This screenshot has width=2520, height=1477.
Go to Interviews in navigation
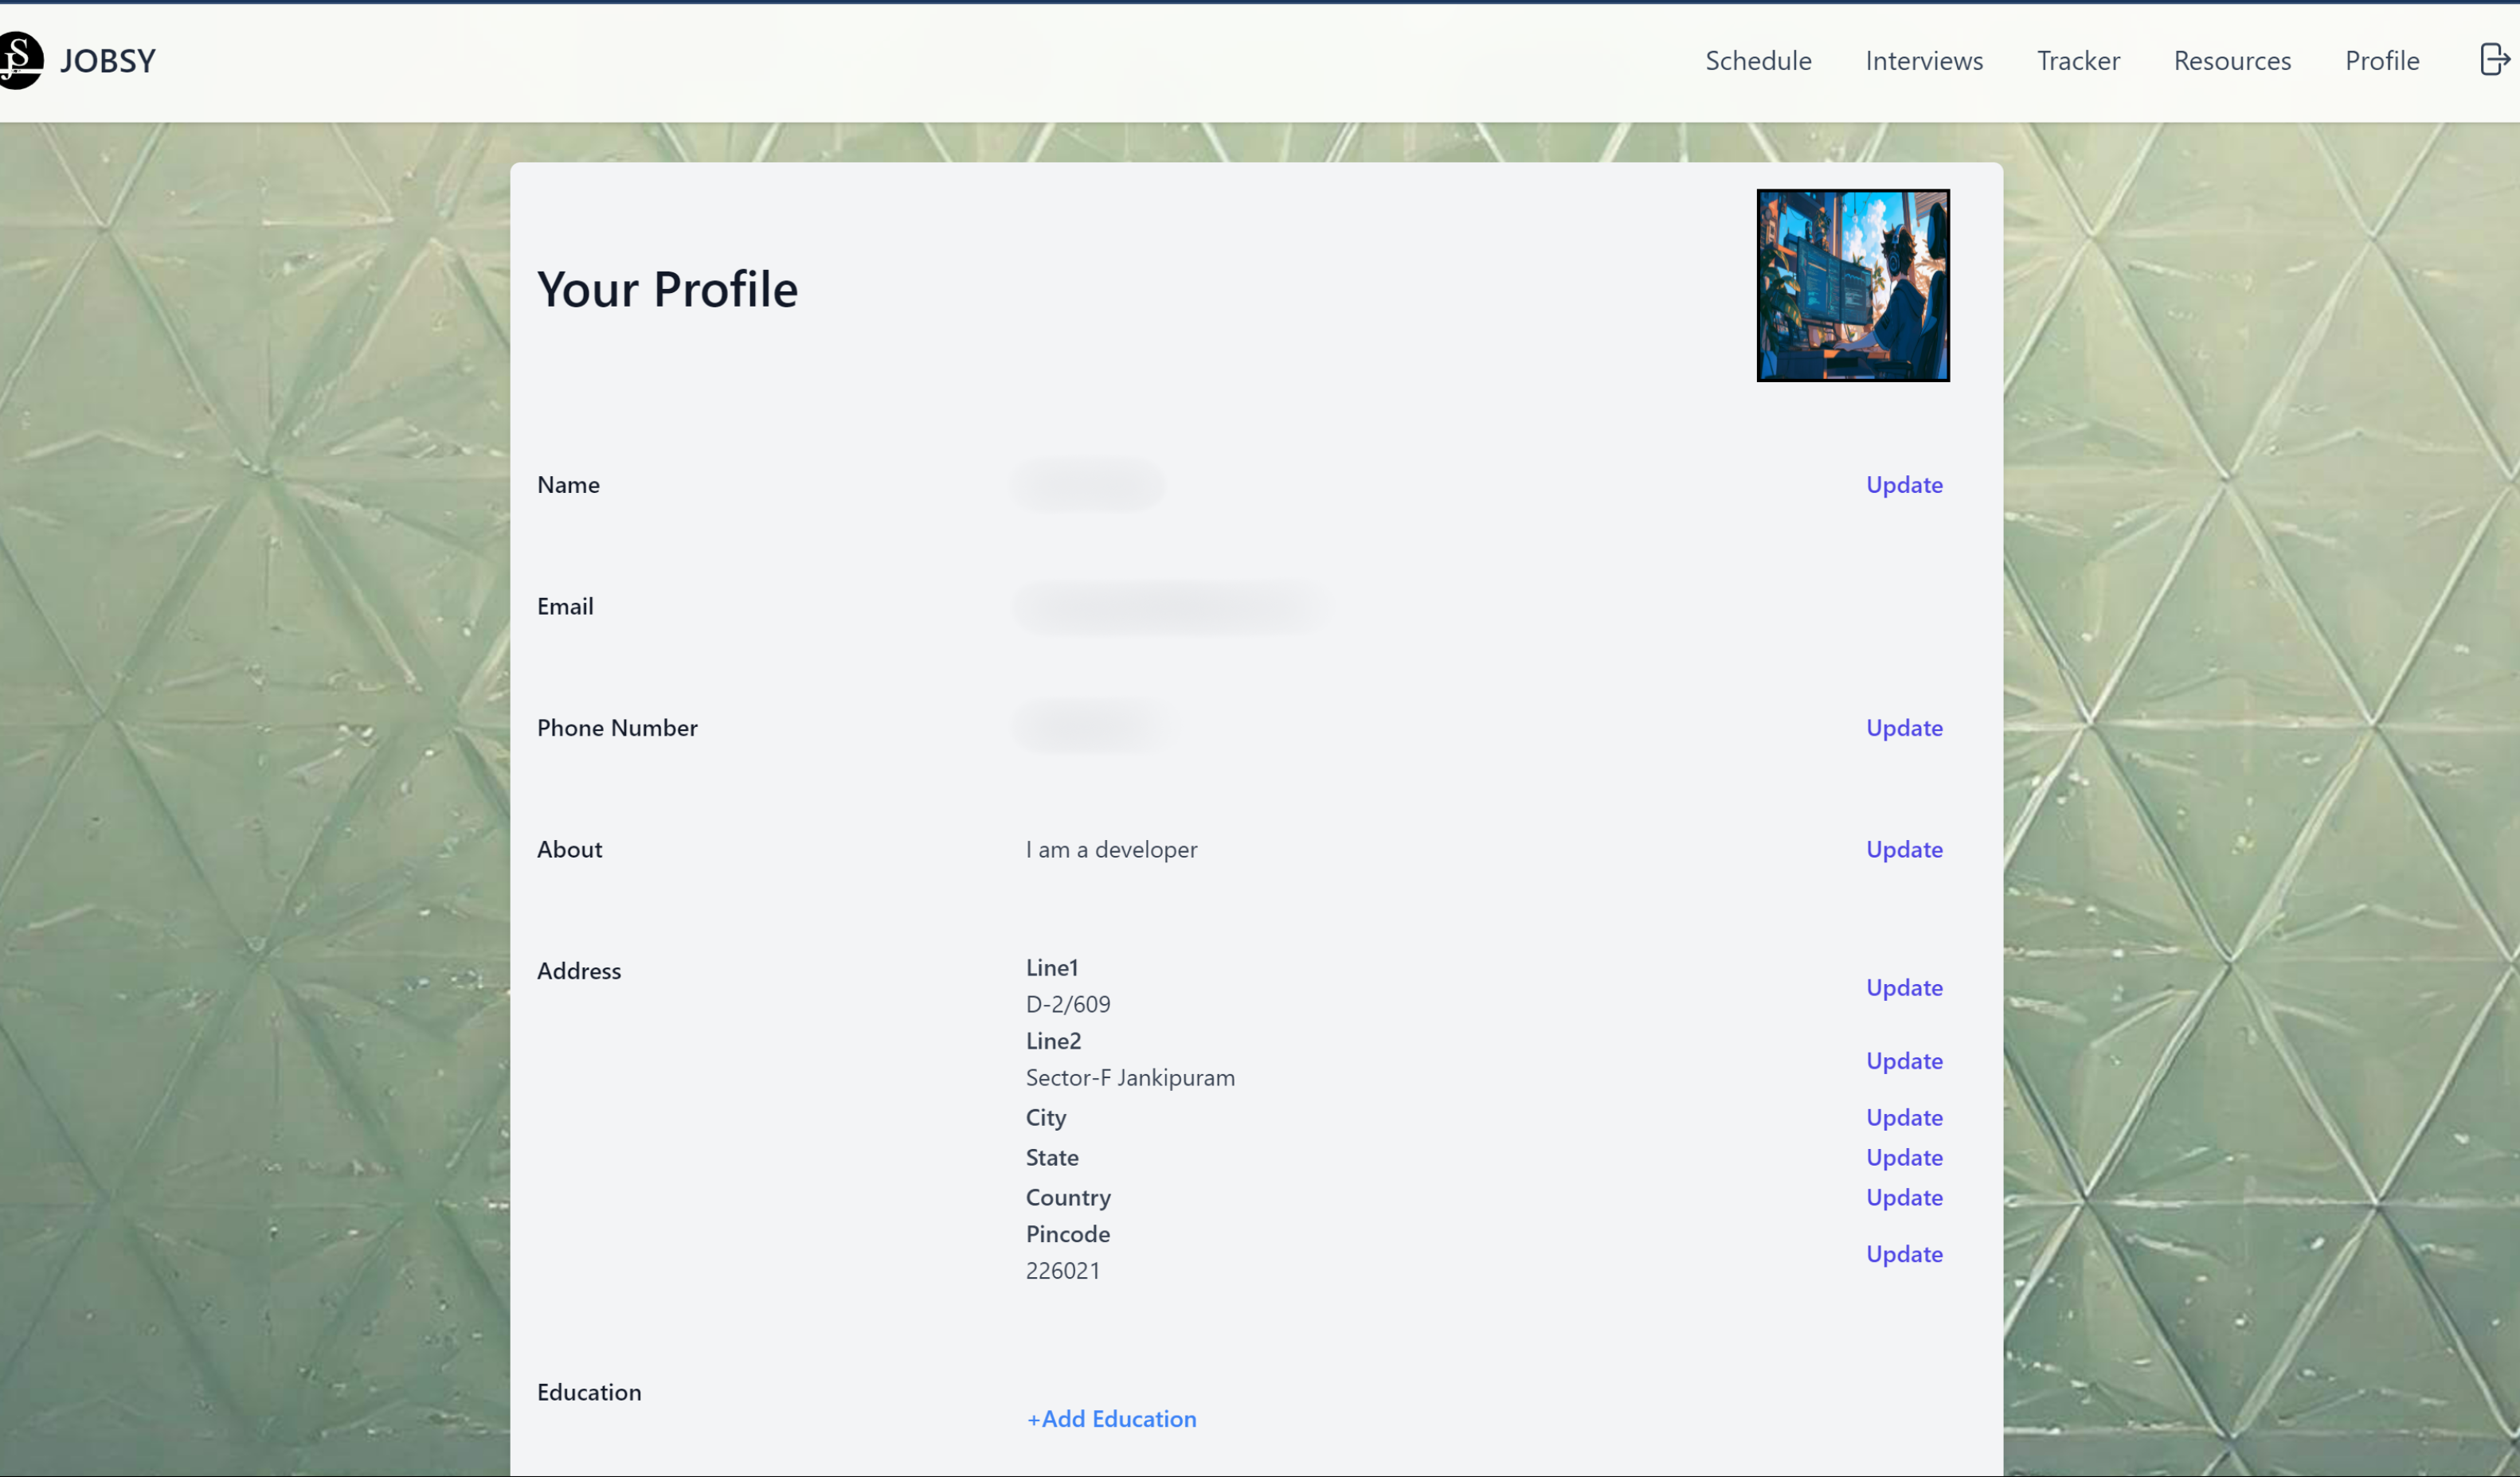(x=1923, y=61)
